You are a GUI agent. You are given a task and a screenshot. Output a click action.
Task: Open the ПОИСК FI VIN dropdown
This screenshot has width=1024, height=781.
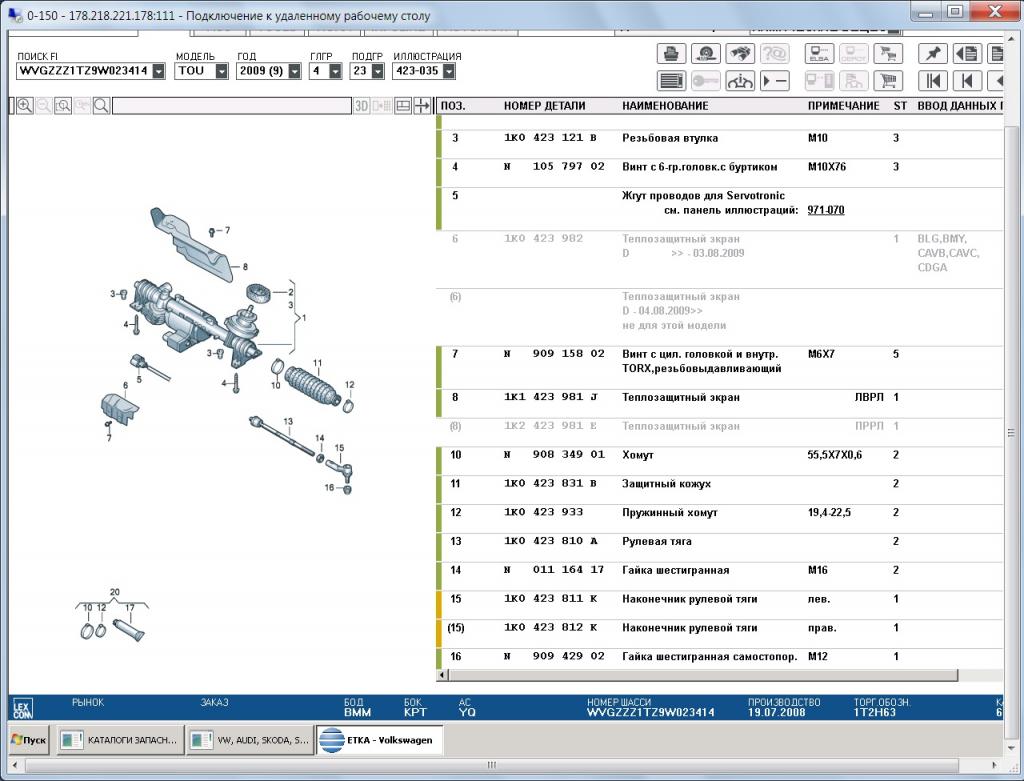click(159, 71)
